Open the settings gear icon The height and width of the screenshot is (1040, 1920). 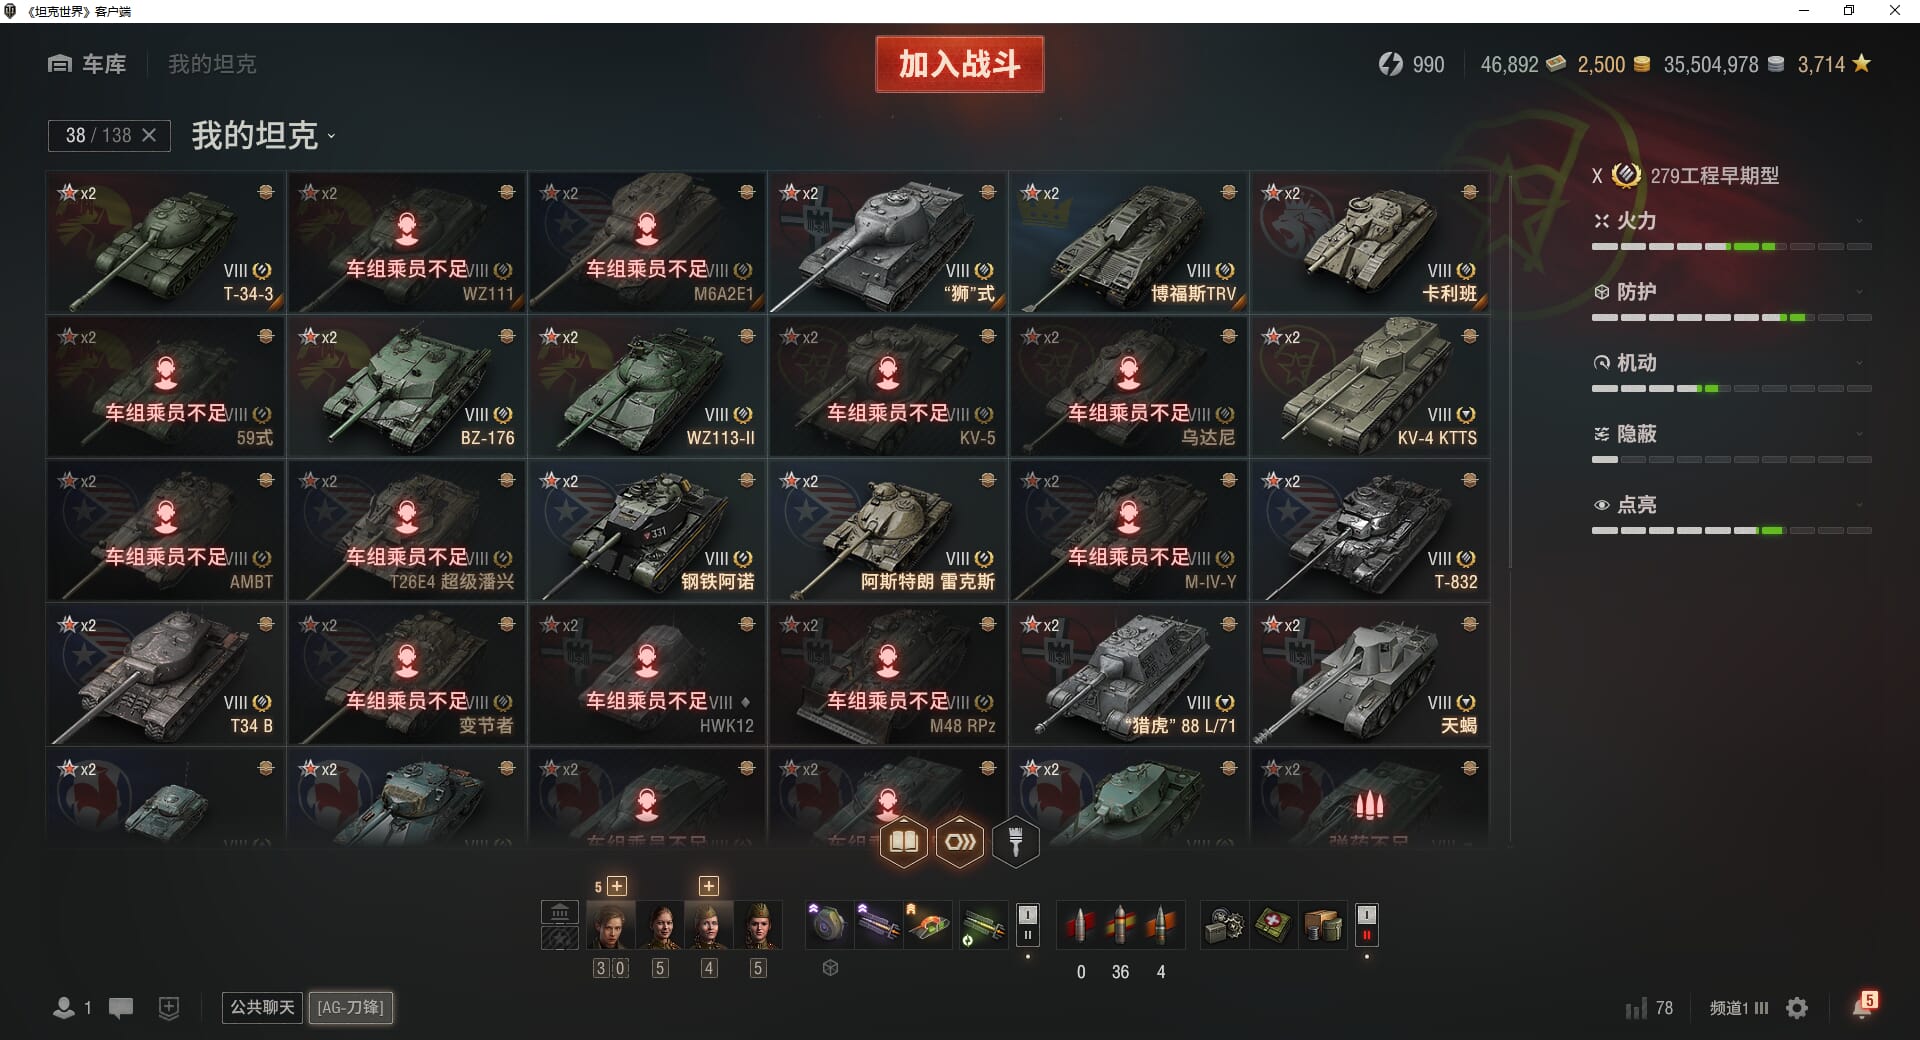(1797, 1008)
